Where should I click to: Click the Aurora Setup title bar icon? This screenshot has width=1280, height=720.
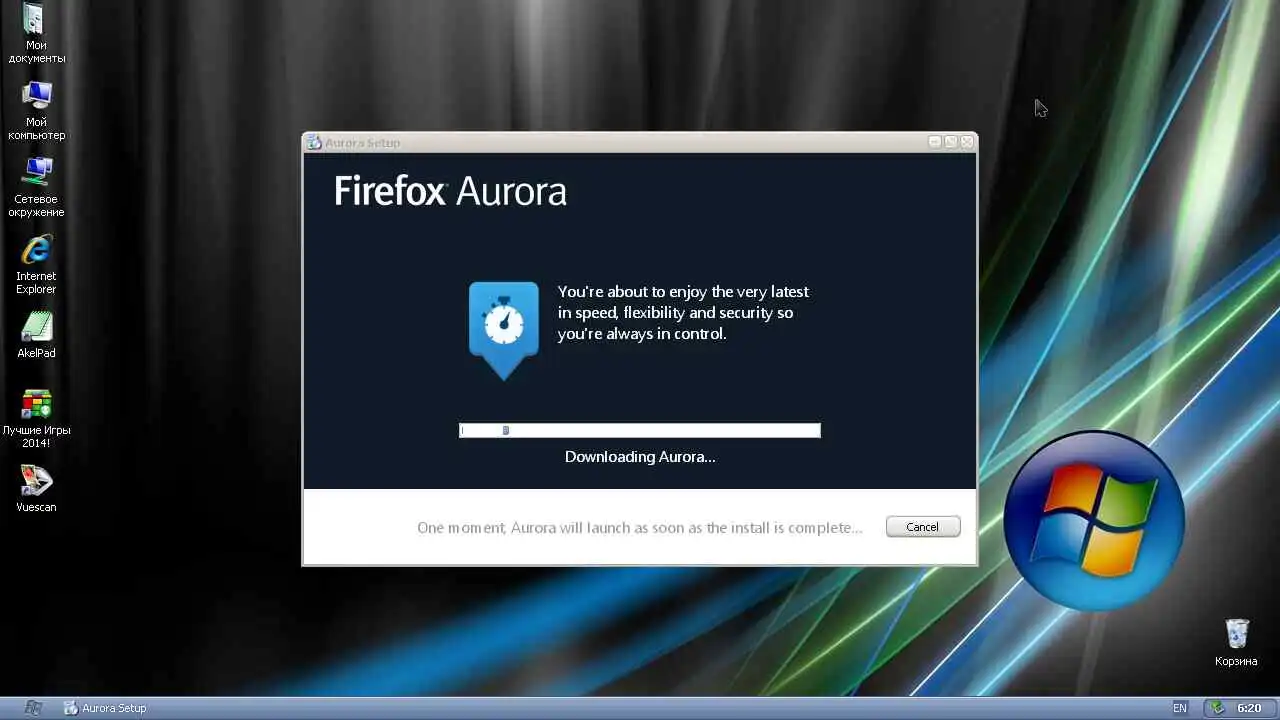coord(314,142)
